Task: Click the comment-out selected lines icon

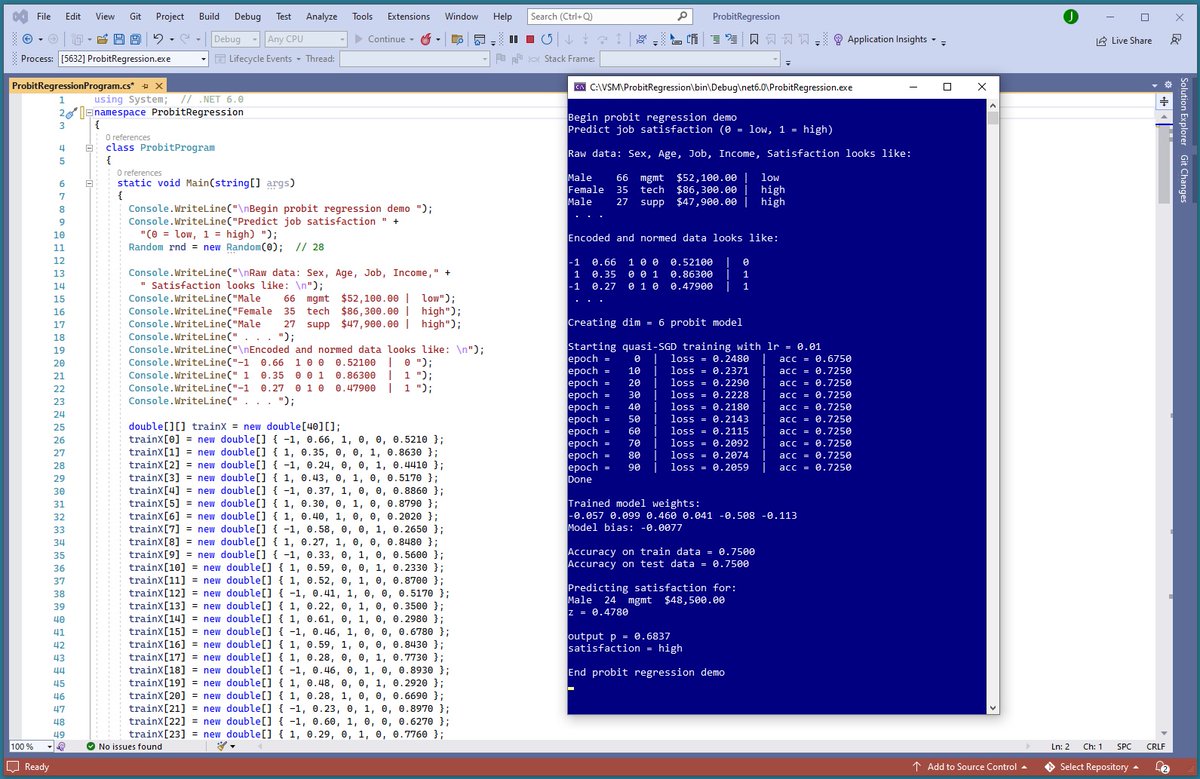Action: coord(715,39)
